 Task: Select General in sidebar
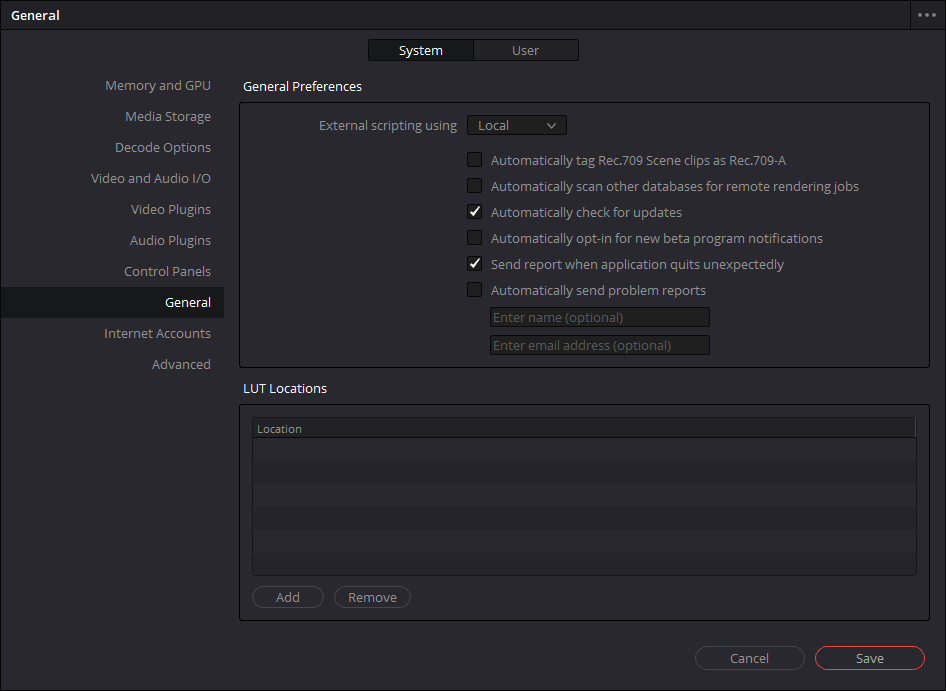(112, 302)
